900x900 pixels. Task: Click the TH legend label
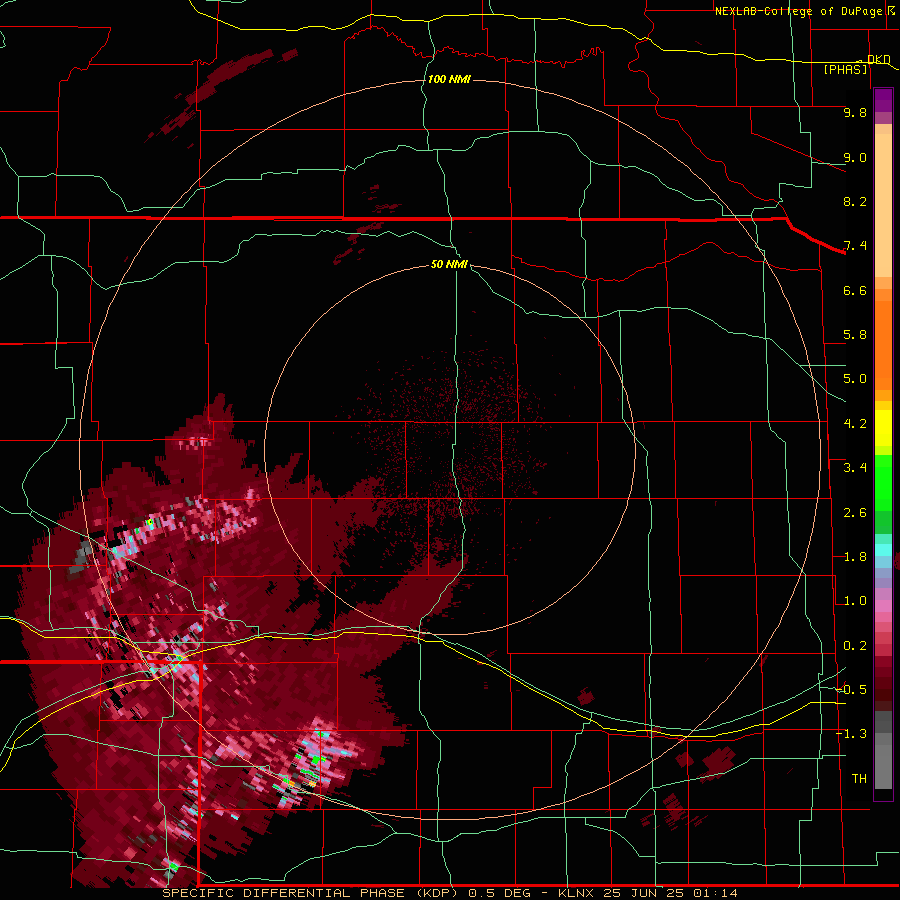point(859,779)
